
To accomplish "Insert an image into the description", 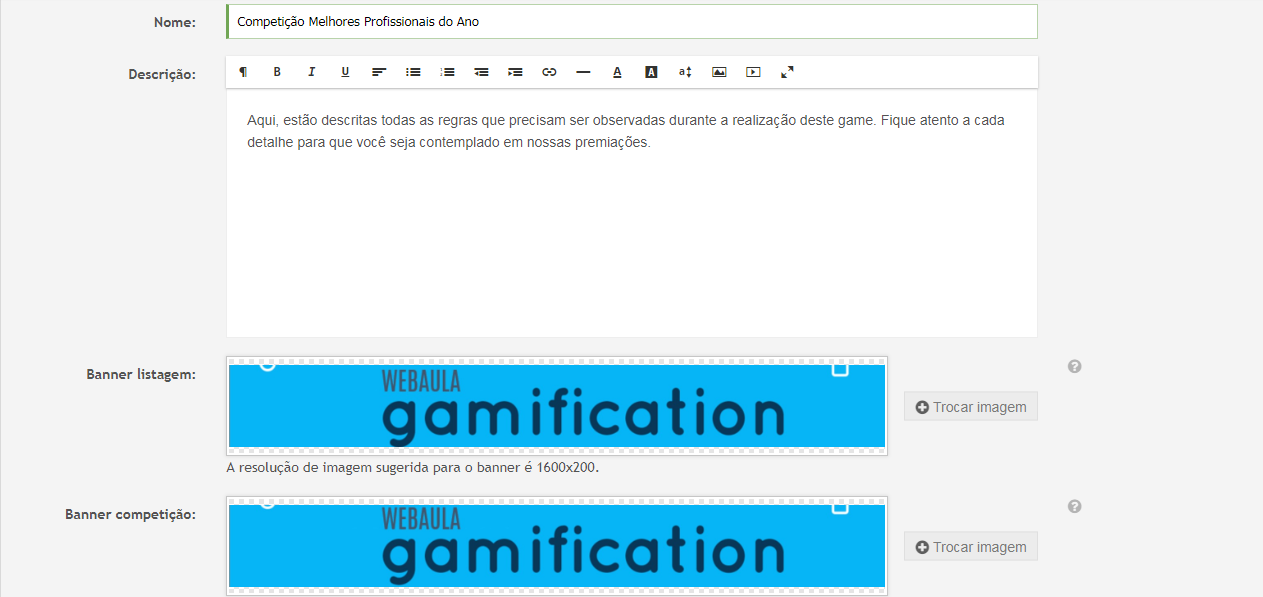I will coord(719,72).
